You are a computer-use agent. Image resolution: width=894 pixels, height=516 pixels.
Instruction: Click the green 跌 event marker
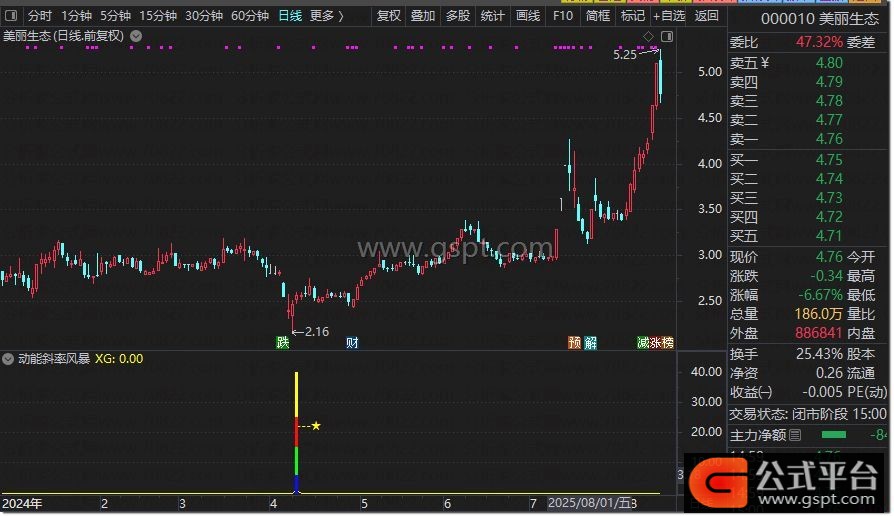coord(284,342)
